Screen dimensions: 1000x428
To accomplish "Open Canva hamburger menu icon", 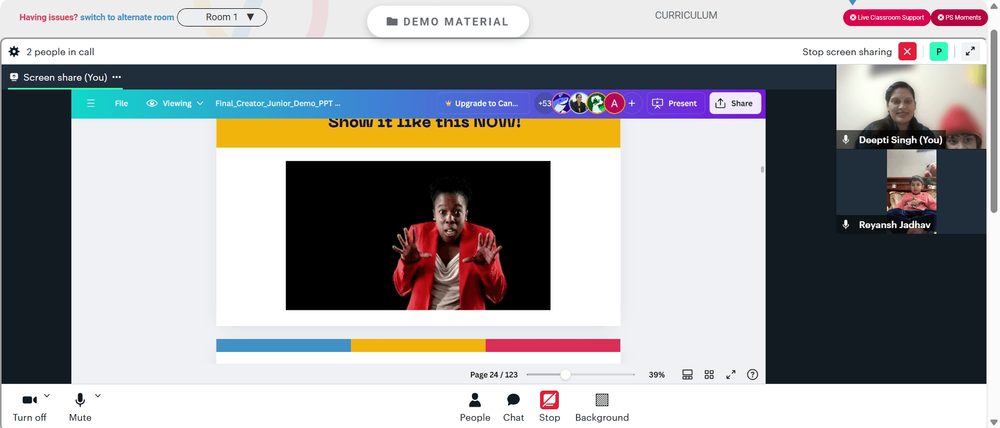I will (x=91, y=103).
